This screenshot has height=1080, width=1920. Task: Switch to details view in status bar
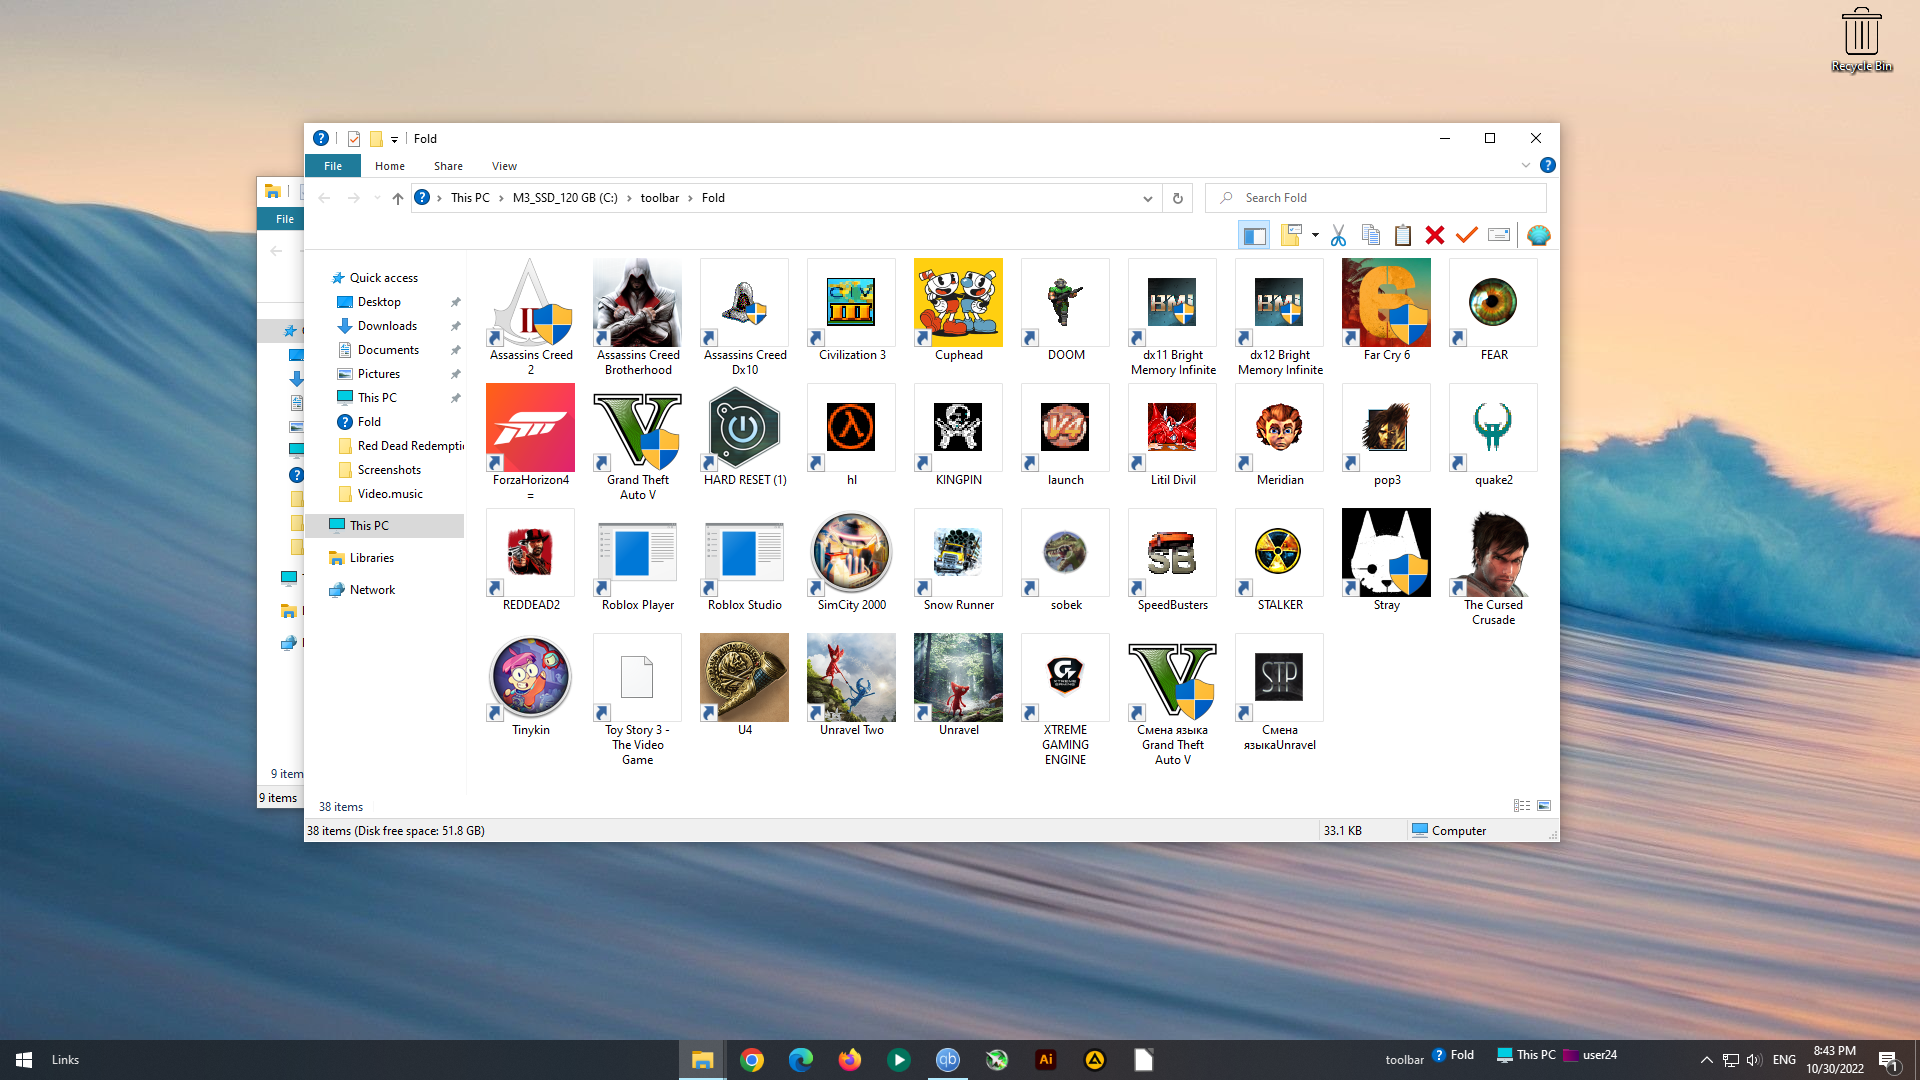click(1522, 806)
